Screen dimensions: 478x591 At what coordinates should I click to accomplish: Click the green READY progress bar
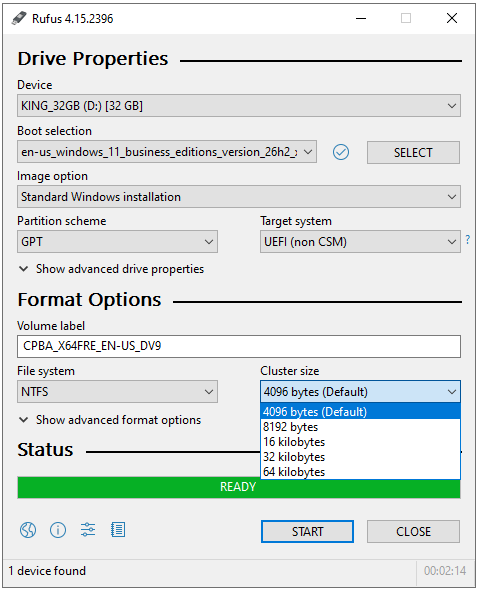pyautogui.click(x=239, y=487)
